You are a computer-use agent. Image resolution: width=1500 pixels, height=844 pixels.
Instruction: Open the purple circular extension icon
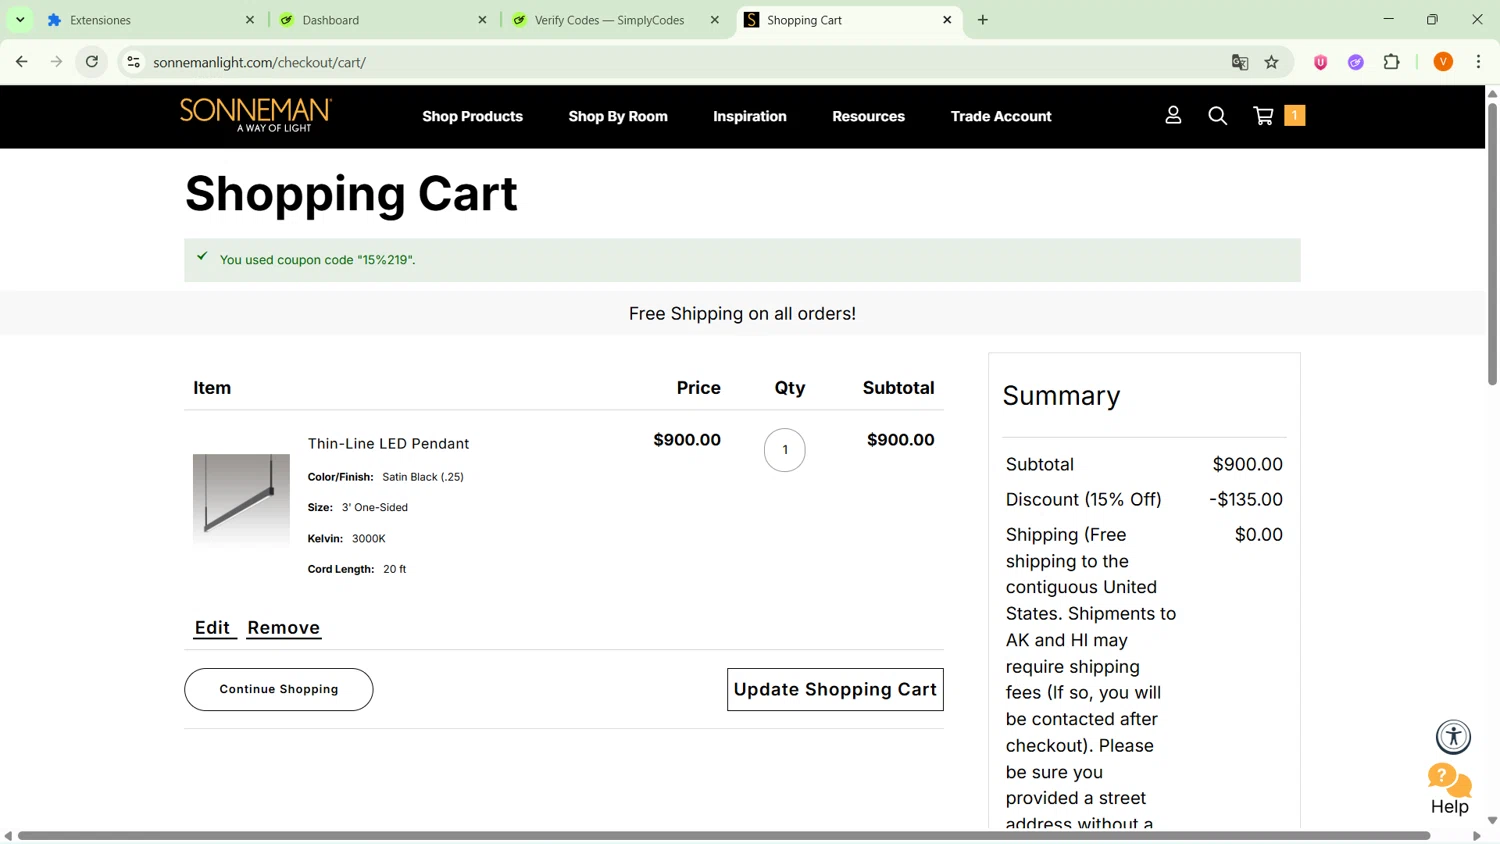[x=1356, y=62]
